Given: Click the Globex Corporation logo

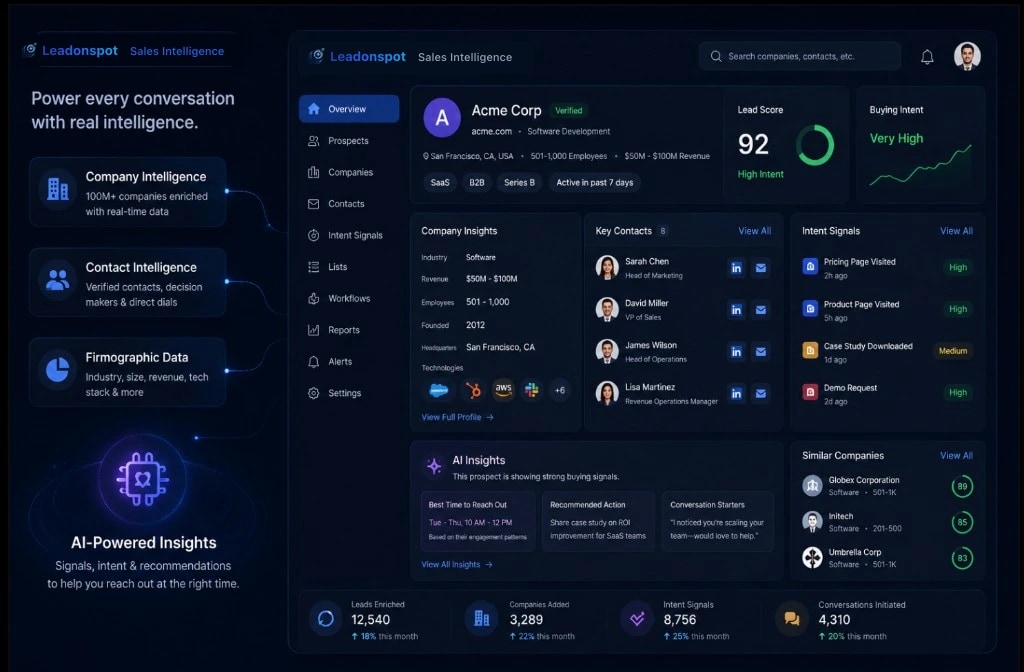Looking at the screenshot, I should click(x=812, y=485).
